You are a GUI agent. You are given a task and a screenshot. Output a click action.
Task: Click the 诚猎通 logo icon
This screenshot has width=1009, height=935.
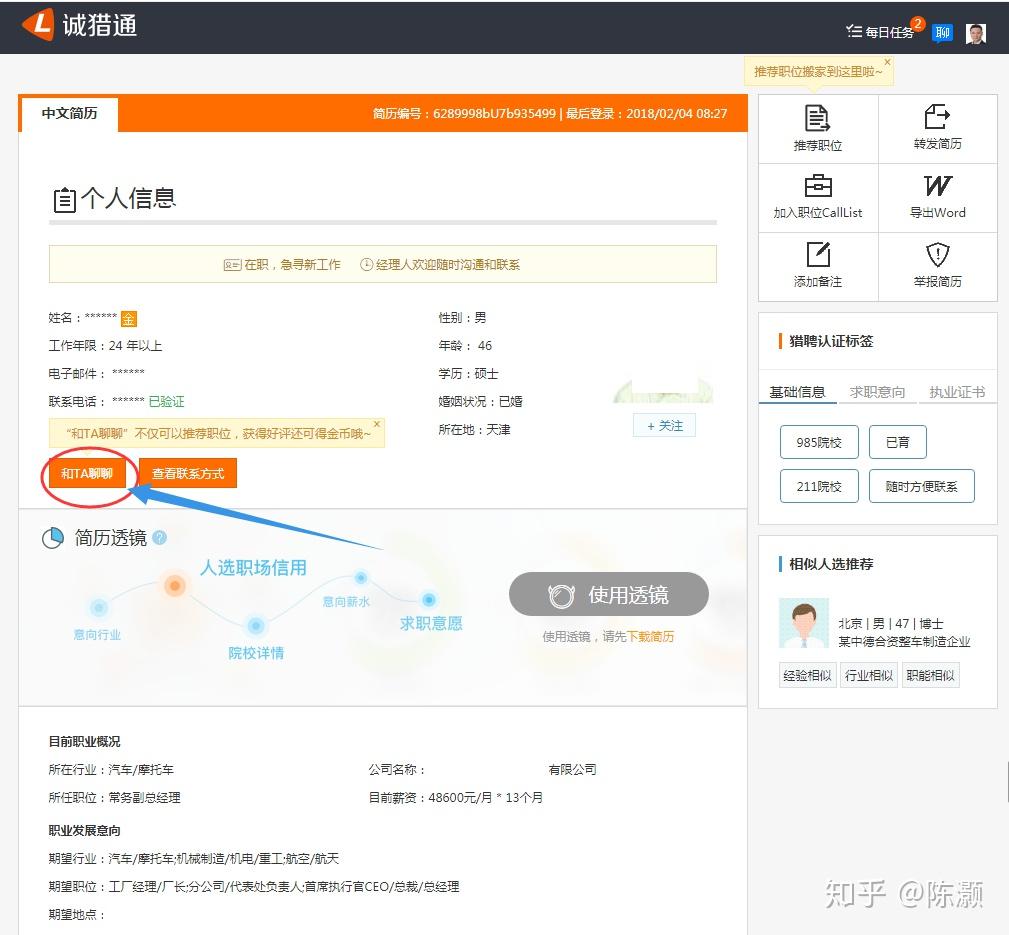(x=39, y=24)
